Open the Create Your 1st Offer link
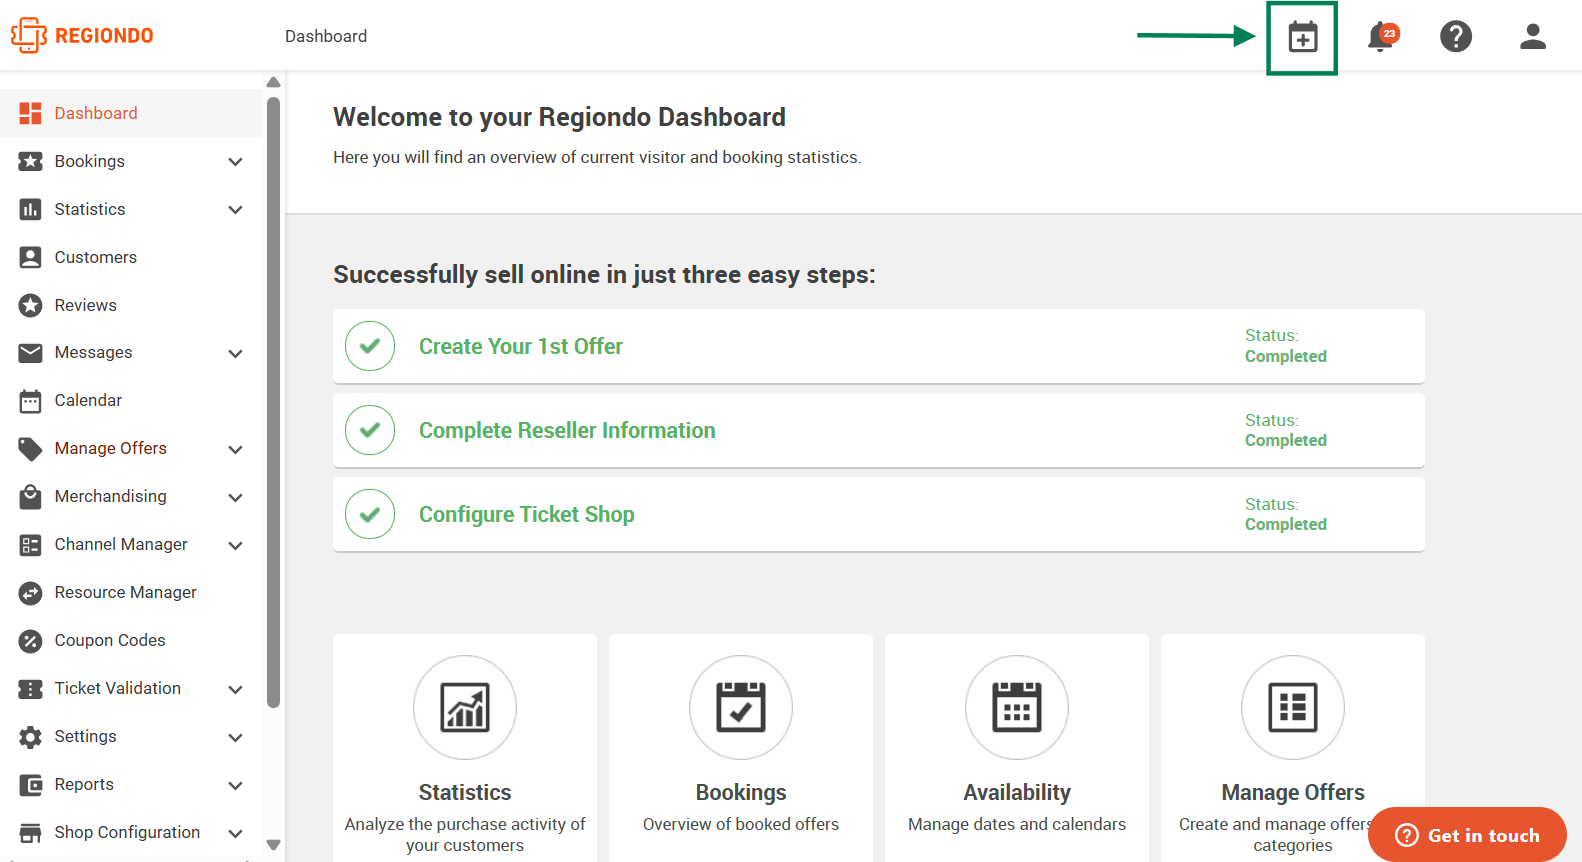The height and width of the screenshot is (862, 1582). coord(521,346)
